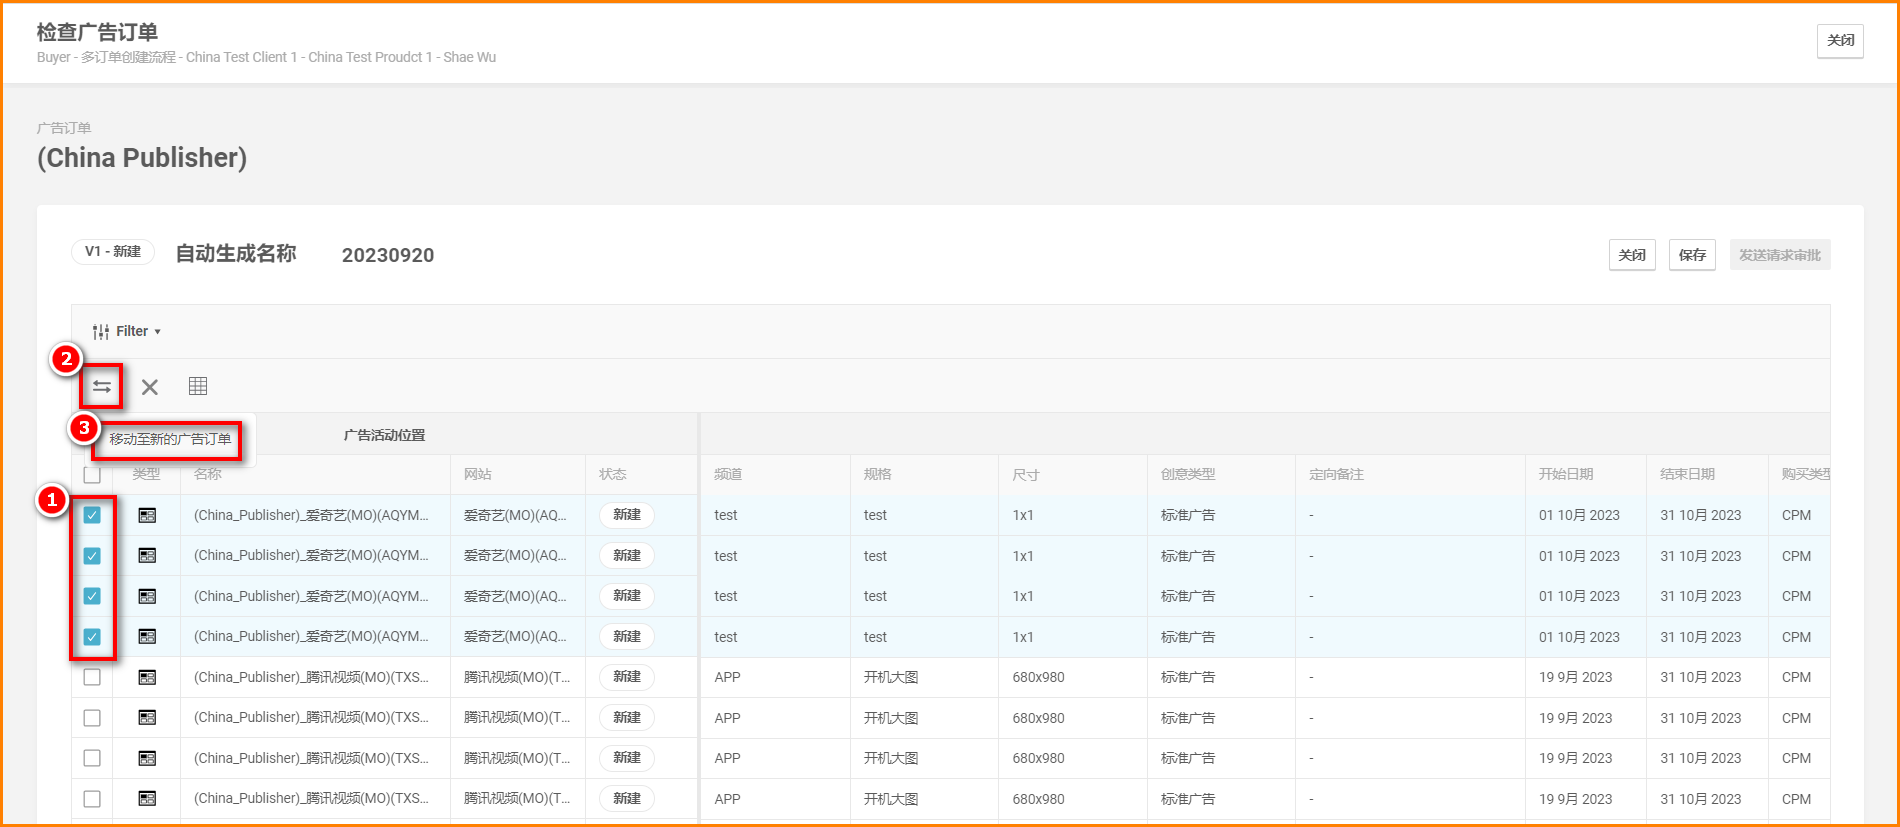Click the 自动生成名称 order title
Screen dimensions: 1900x827
pos(236,254)
